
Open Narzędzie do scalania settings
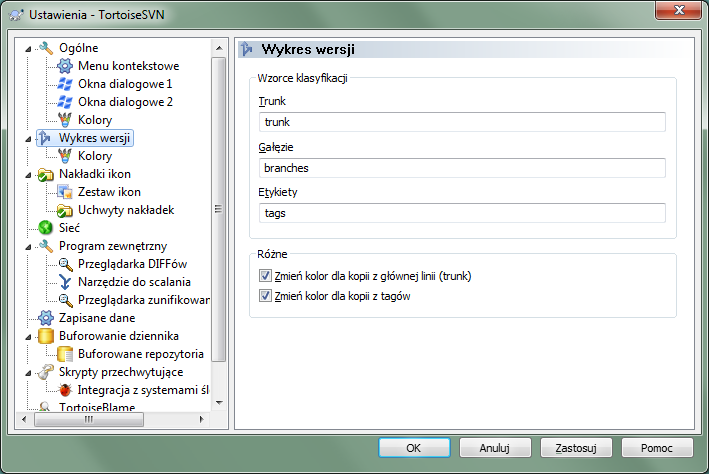pos(134,282)
